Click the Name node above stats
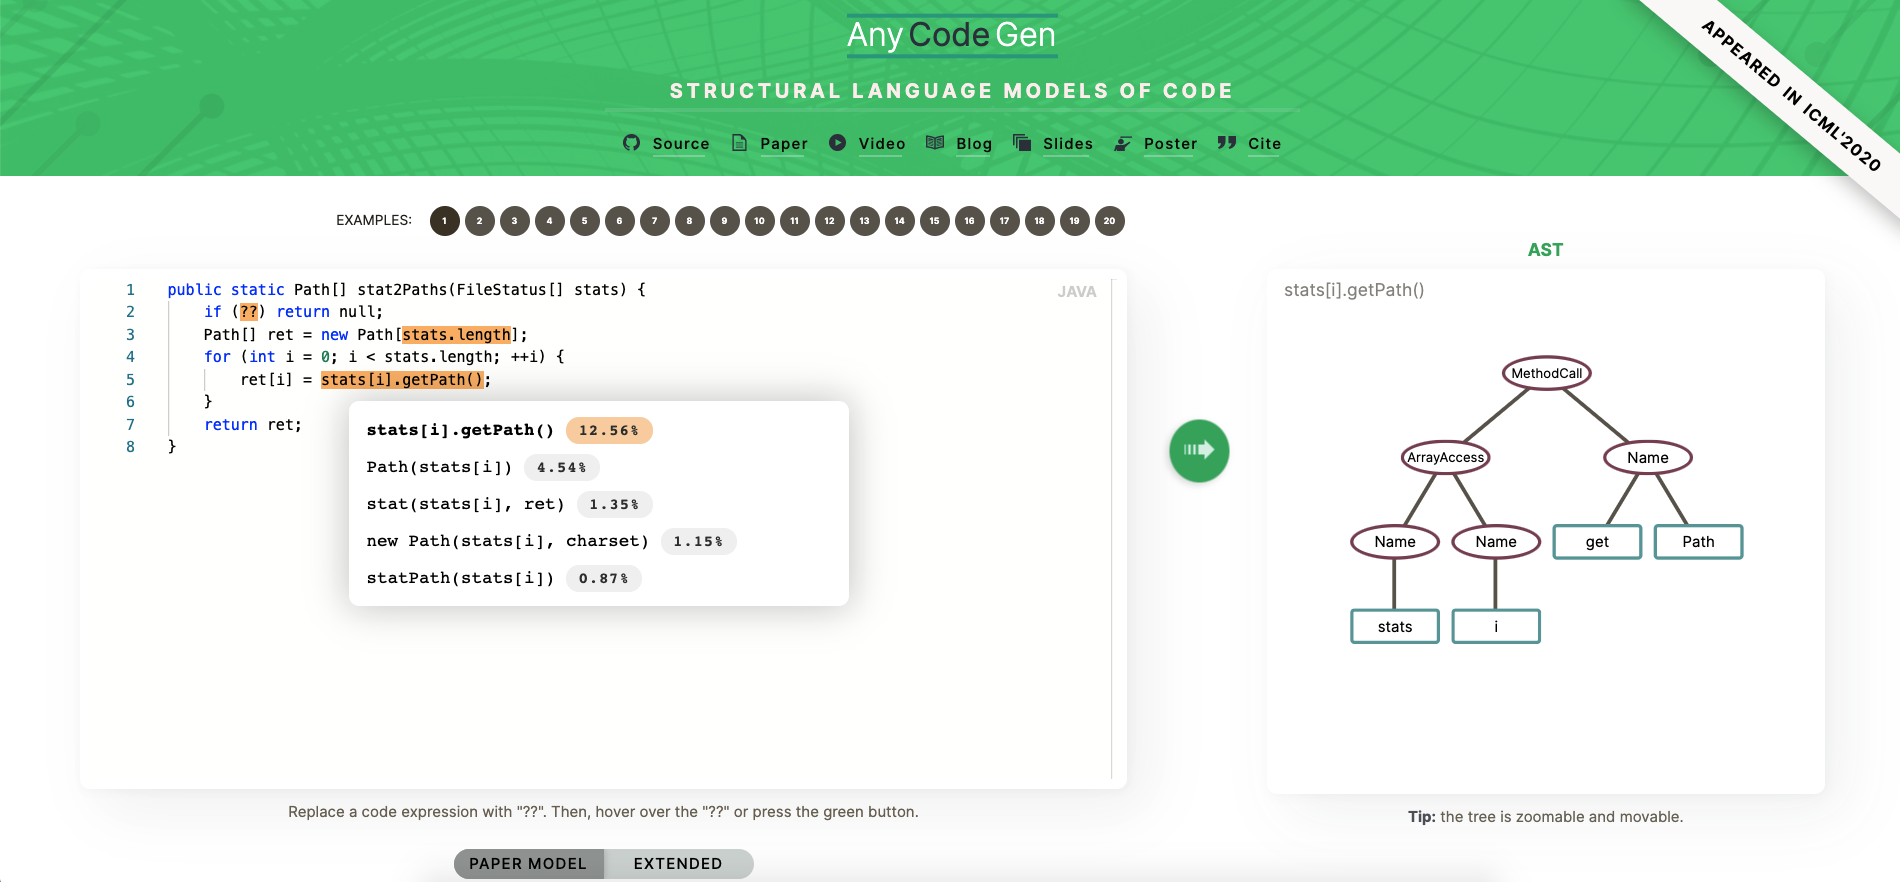This screenshot has width=1900, height=882. pos(1395,541)
